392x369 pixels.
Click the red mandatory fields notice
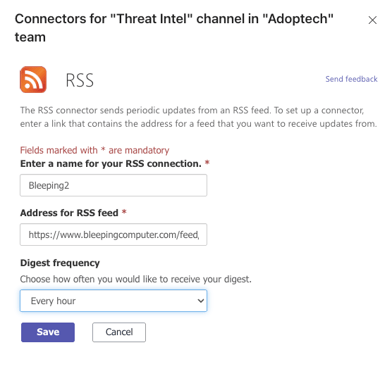pos(95,150)
